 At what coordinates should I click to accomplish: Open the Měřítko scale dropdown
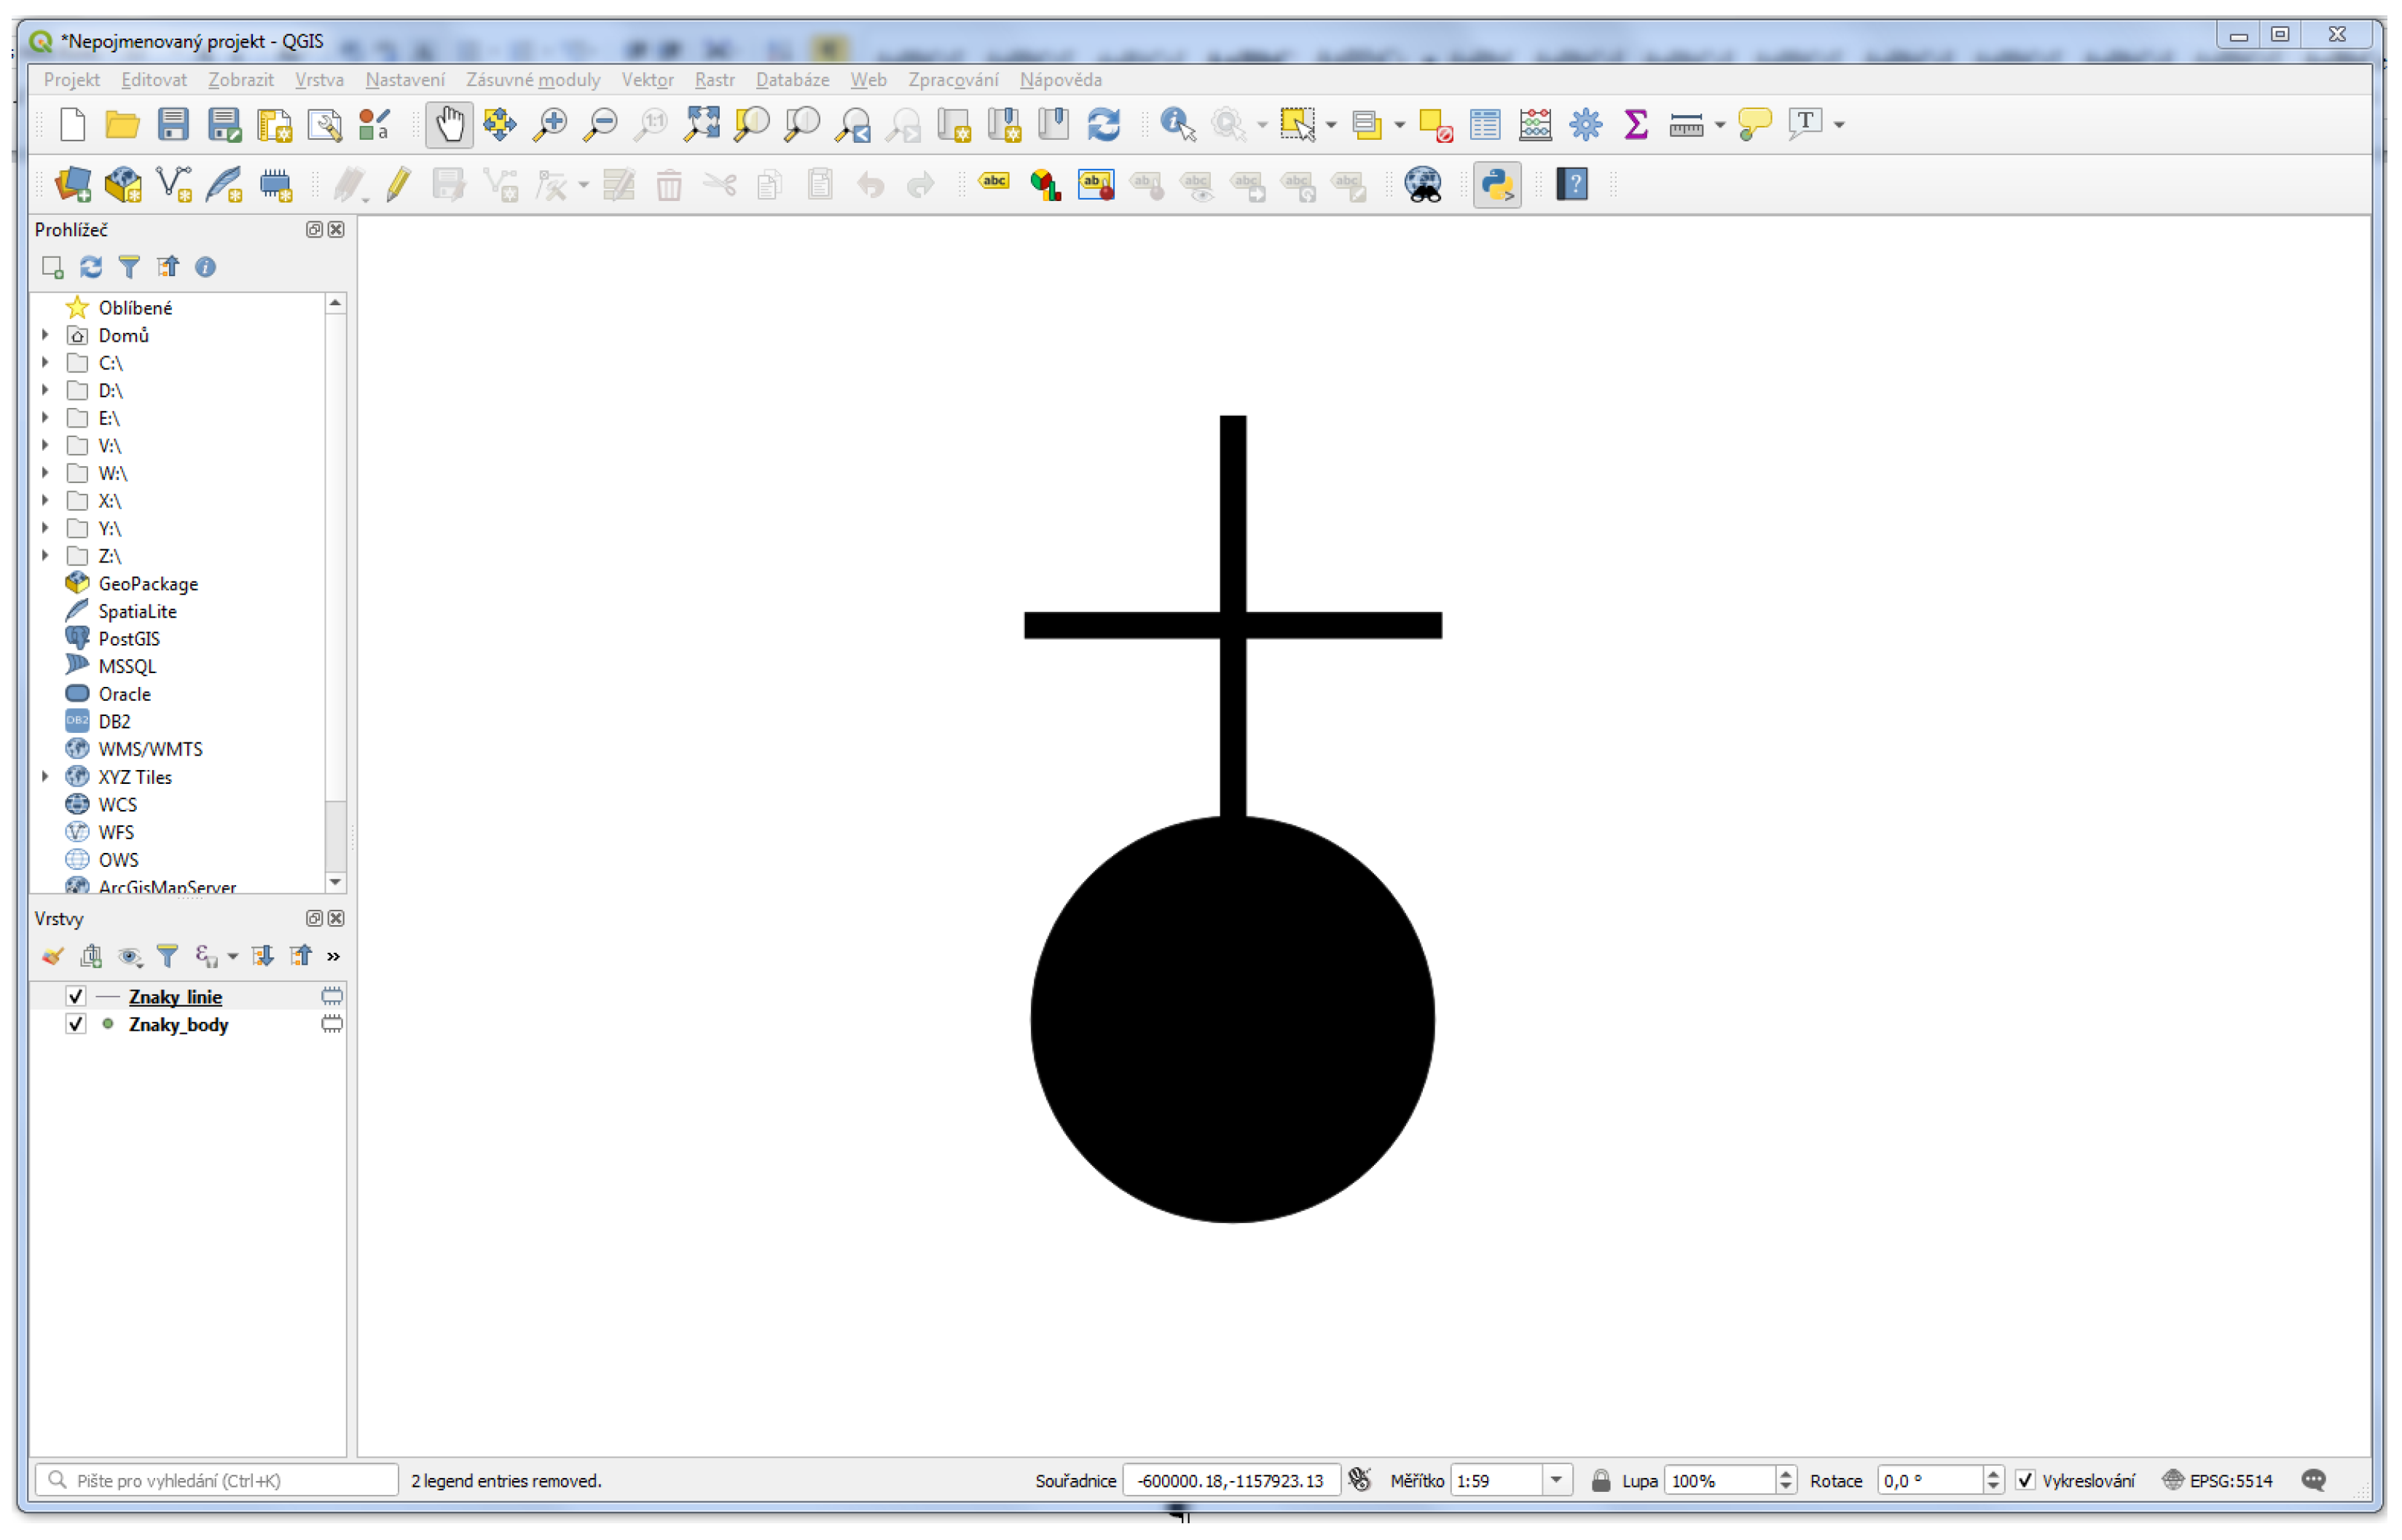pyautogui.click(x=1556, y=1481)
